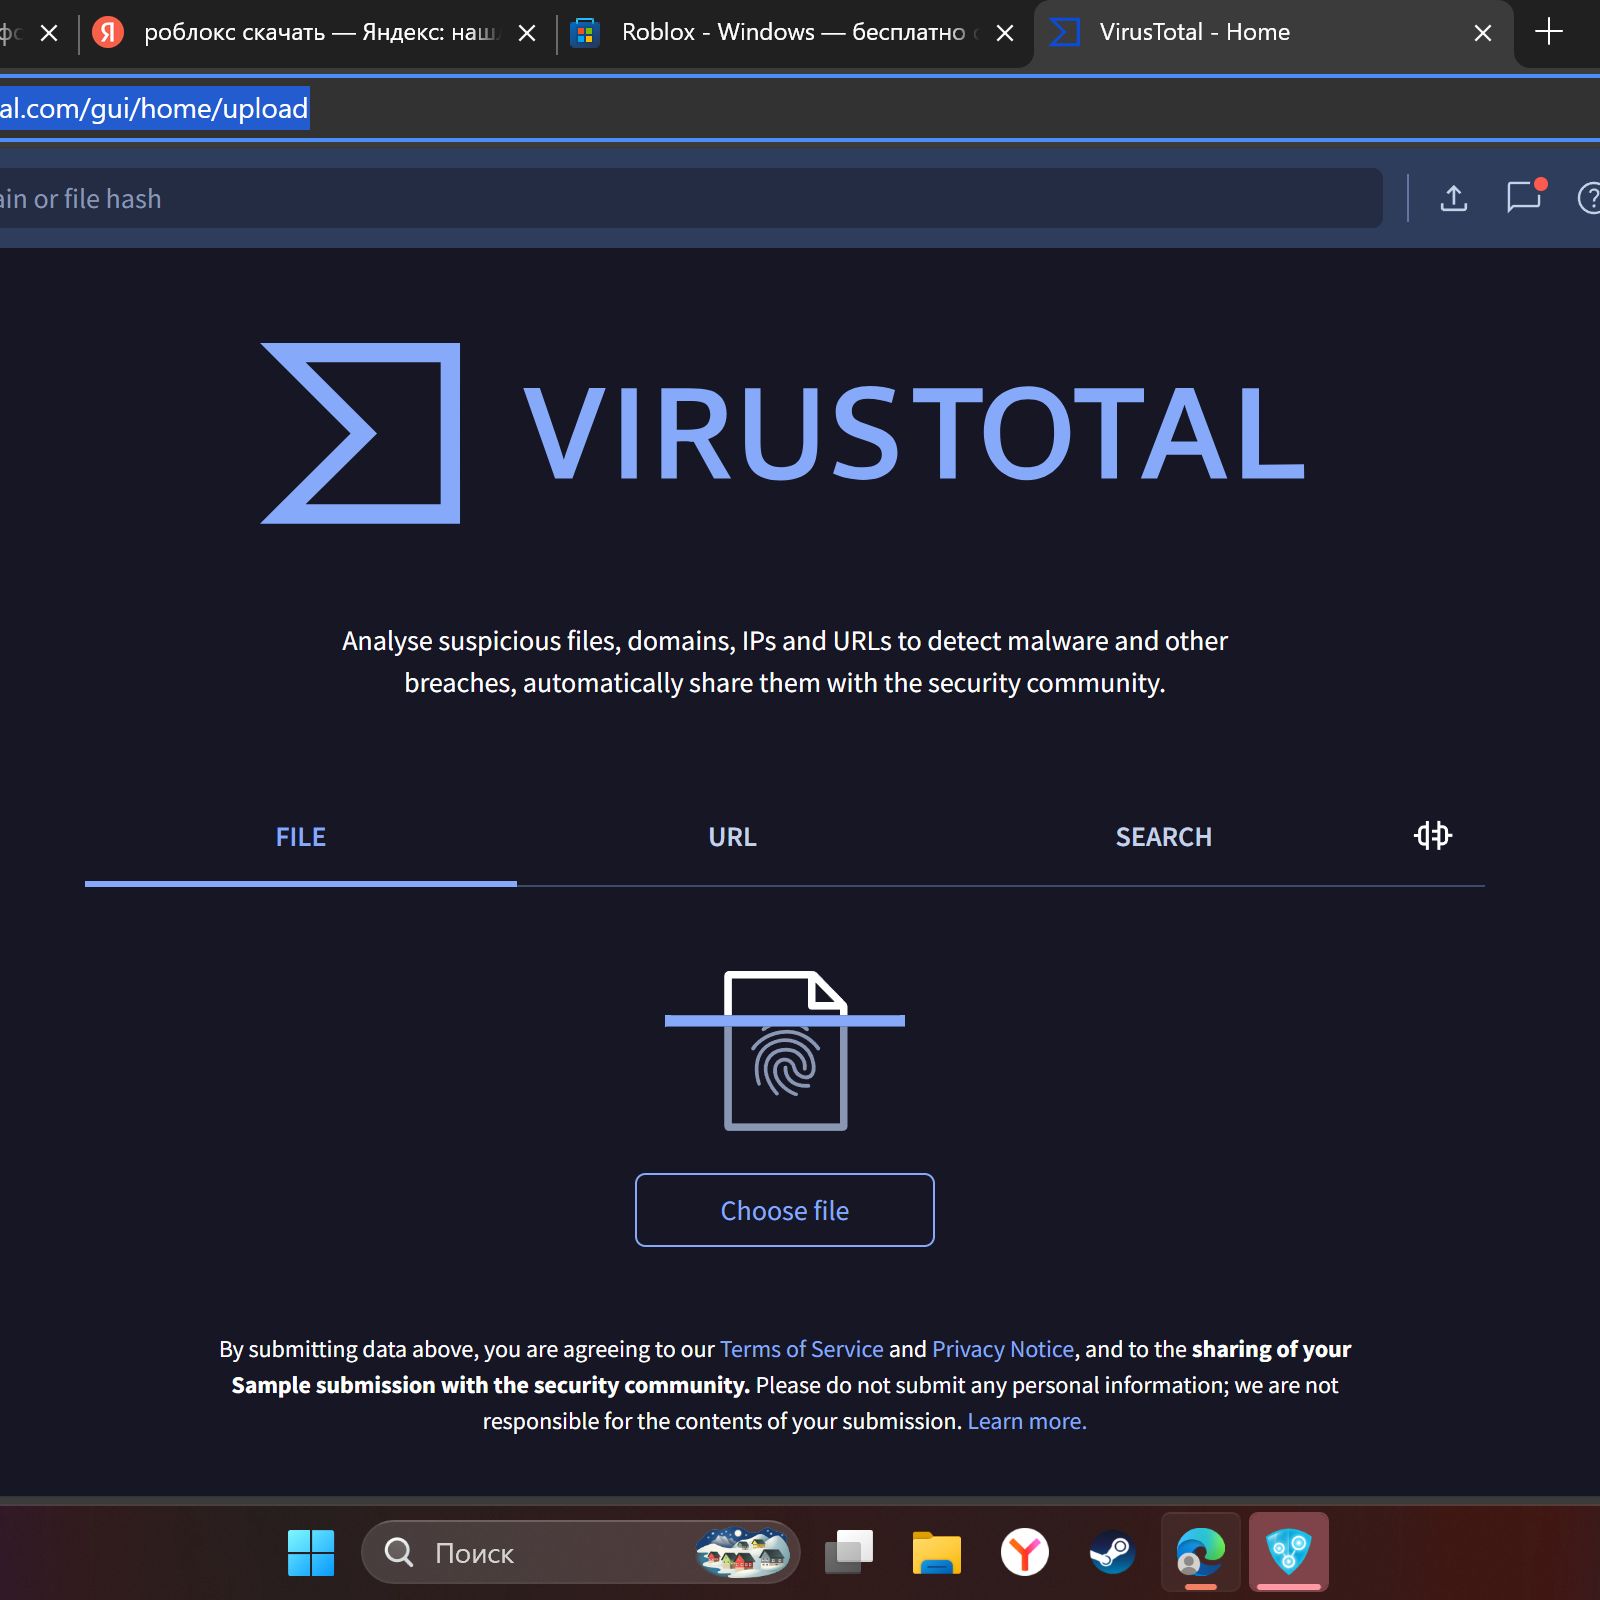This screenshot has width=1600, height=1600.
Task: Click the domain or file hash search field
Action: (690, 198)
